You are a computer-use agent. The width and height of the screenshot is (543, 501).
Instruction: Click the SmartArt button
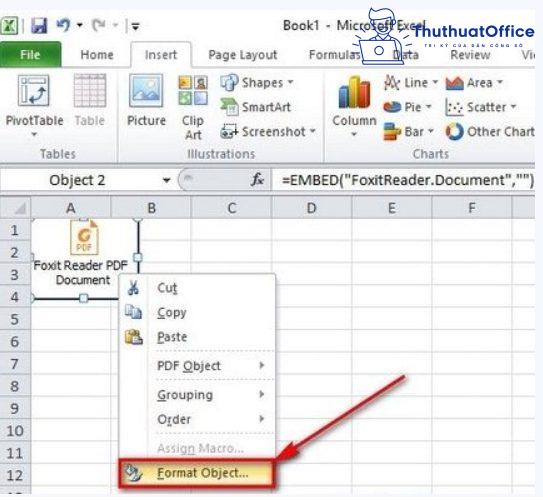[x=256, y=107]
